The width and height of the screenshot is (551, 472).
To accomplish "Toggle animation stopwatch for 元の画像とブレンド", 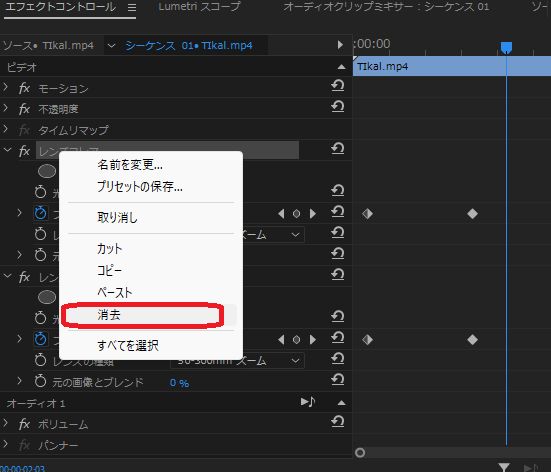I will 40,381.
